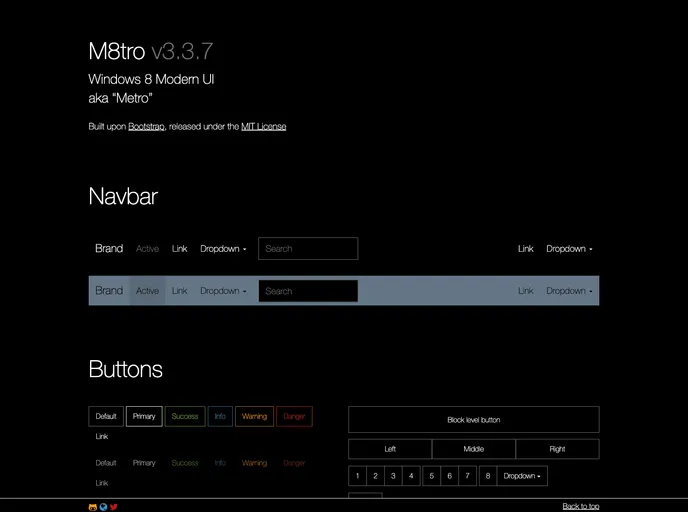Open the Dropdown button after number 8
The width and height of the screenshot is (688, 512).
tap(522, 476)
